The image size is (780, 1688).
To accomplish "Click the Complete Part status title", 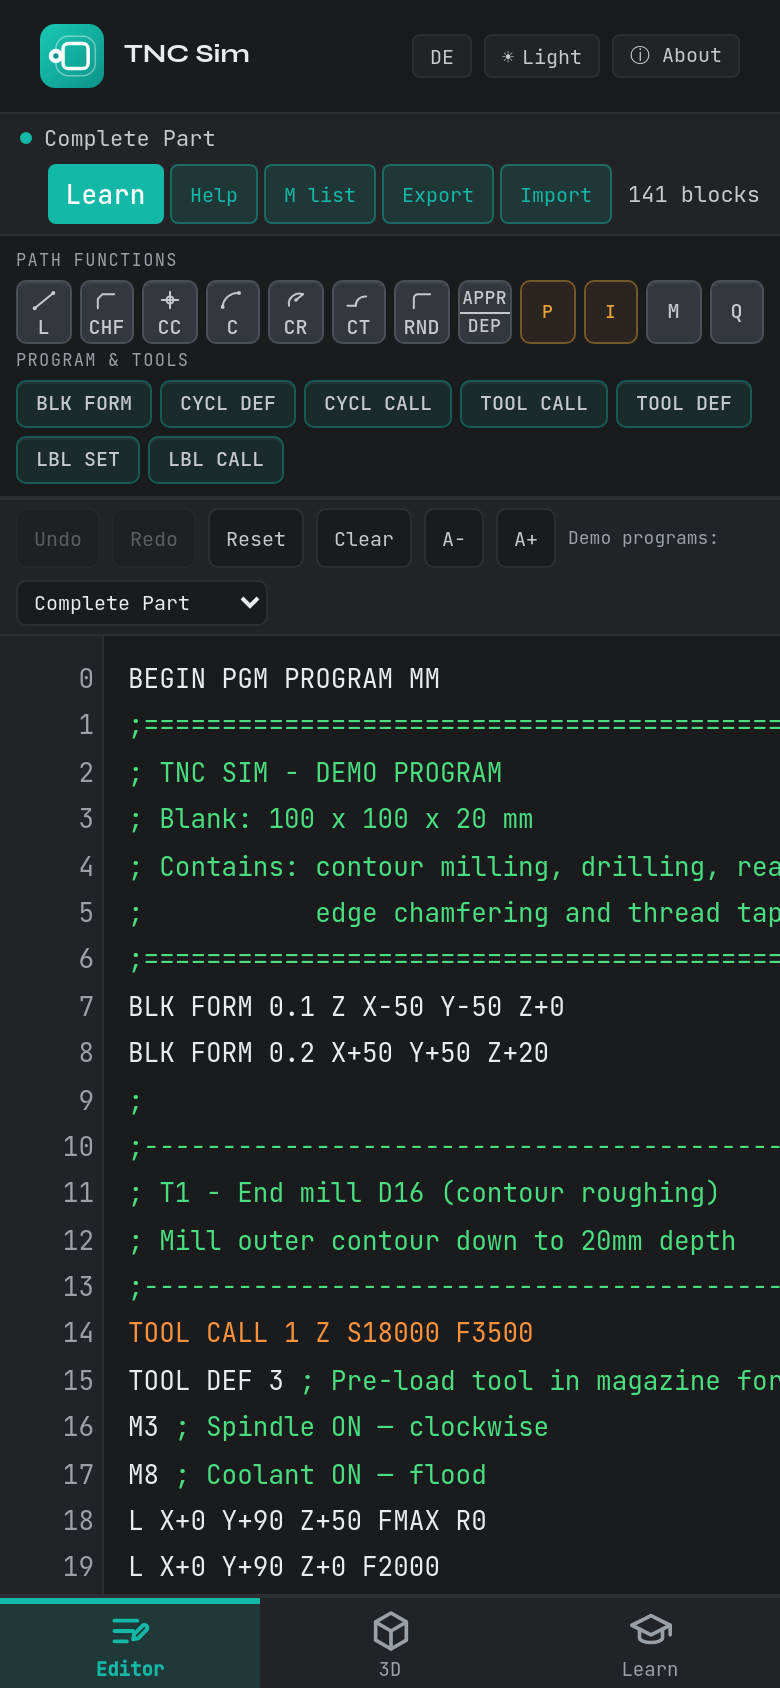I will (130, 138).
